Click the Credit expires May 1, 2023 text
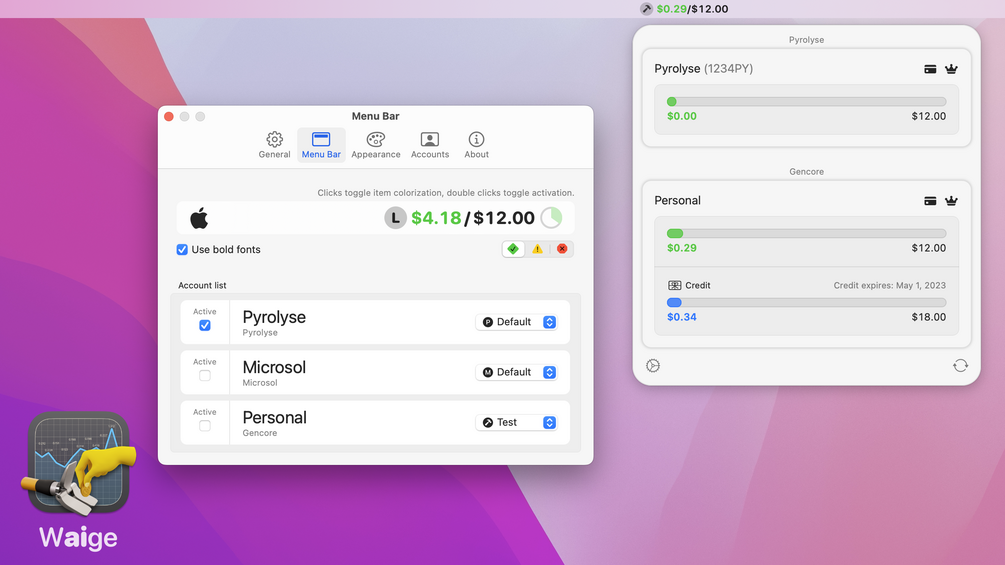 tap(890, 286)
